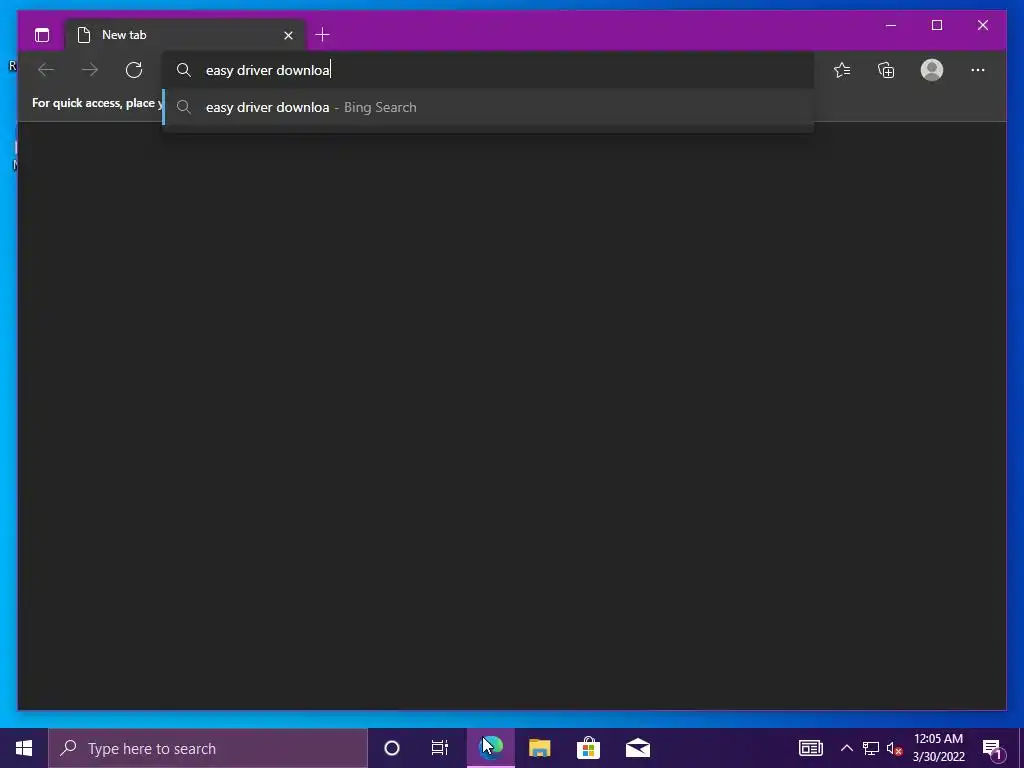Open the Windows Start menu

coord(24,748)
